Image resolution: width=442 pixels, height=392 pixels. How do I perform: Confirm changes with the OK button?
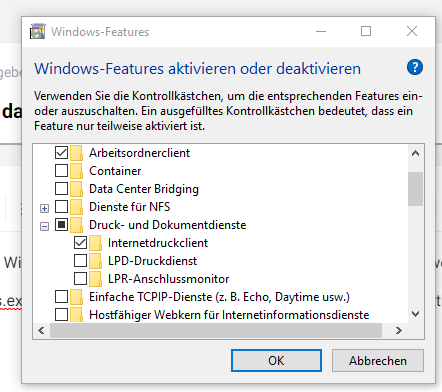coord(276,360)
